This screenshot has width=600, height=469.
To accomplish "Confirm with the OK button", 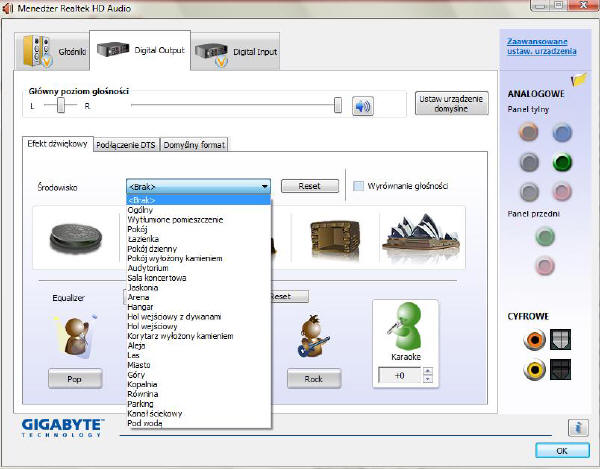I will tap(562, 451).
